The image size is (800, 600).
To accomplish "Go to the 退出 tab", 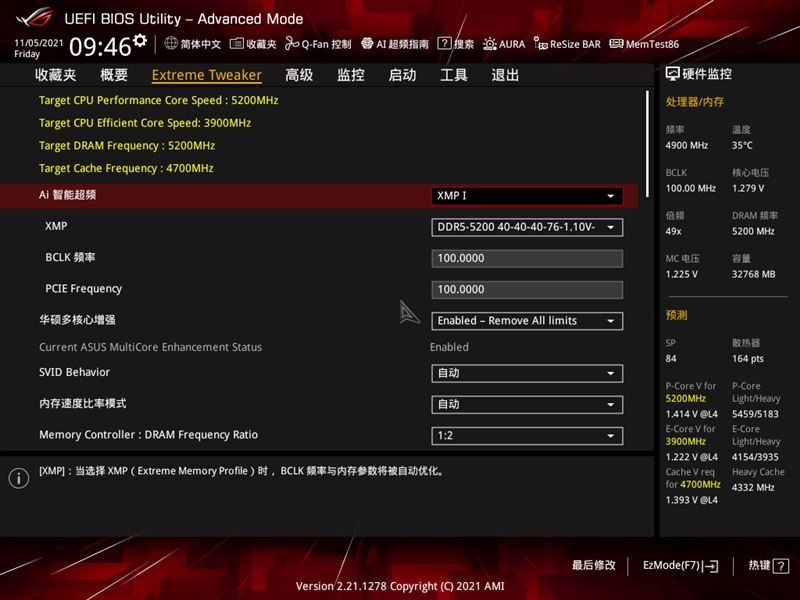I will coord(505,76).
